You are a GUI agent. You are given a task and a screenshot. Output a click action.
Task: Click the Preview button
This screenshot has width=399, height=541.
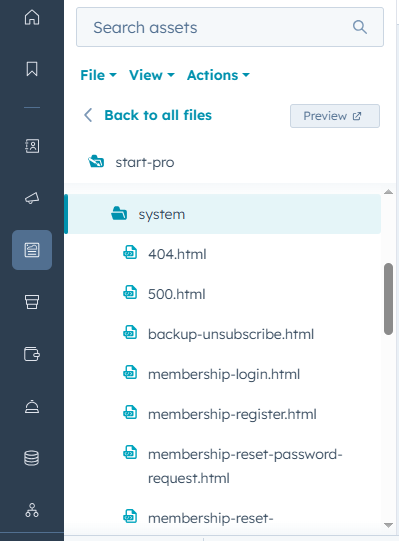335,116
